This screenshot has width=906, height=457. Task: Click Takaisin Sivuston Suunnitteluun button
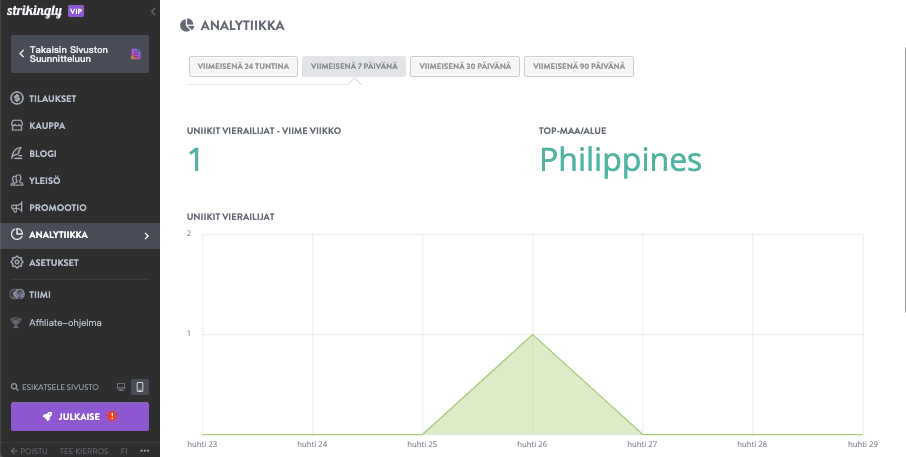tap(80, 54)
